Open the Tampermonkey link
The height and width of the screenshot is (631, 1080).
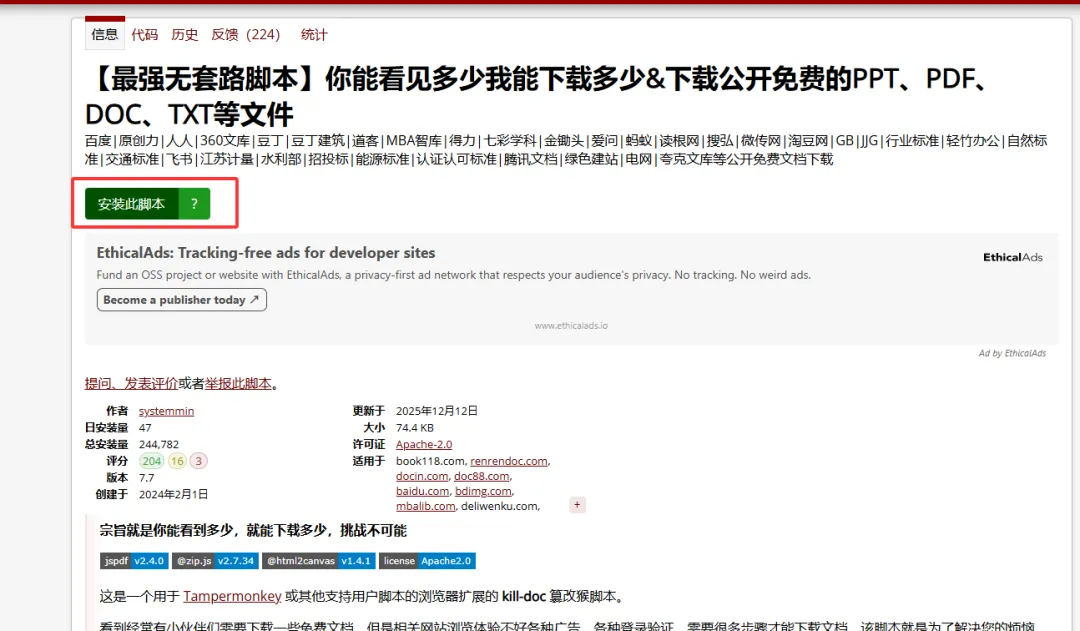(232, 596)
